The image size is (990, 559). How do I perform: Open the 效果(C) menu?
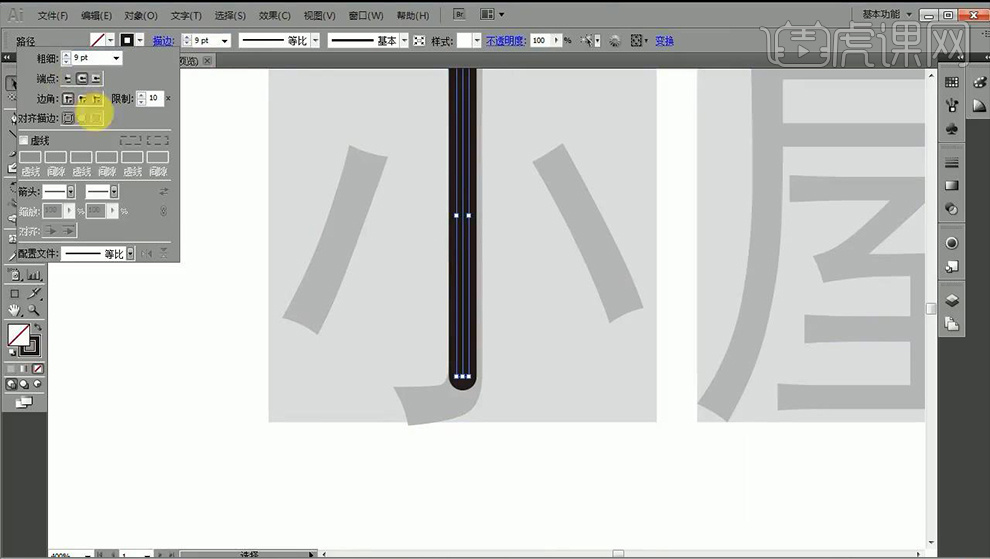(x=274, y=16)
